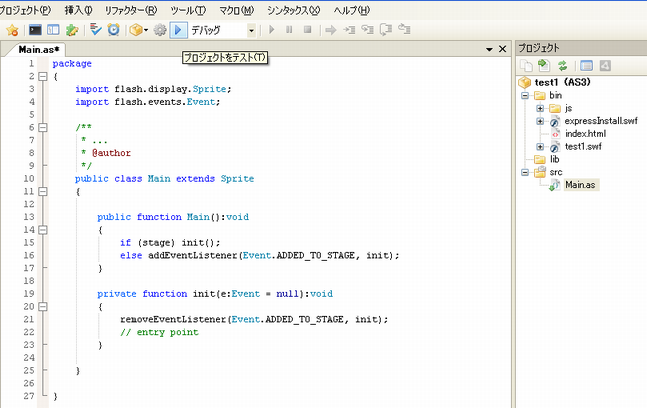Collapse the package fold on line 2
Image resolution: width=647 pixels, height=408 pixels.
(43, 76)
